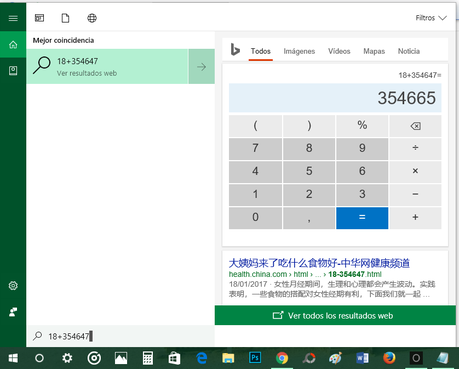The image size is (459, 369).
Task: Switch to the Mapas tab
Action: pyautogui.click(x=374, y=51)
